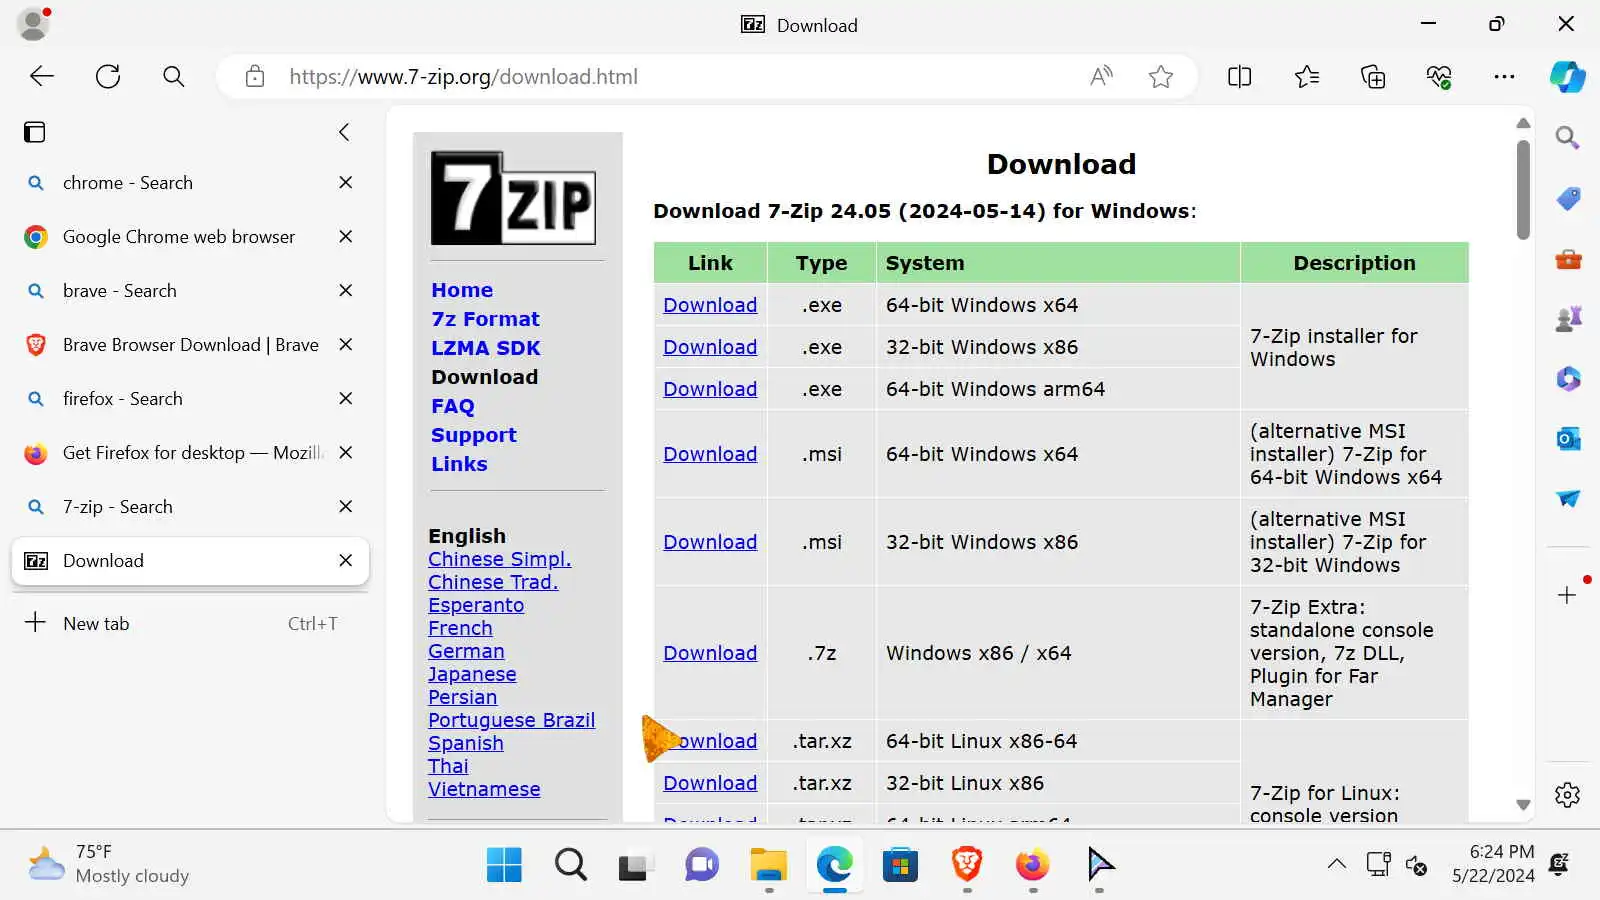Open the Favorites list
1600x900 pixels.
[1306, 77]
